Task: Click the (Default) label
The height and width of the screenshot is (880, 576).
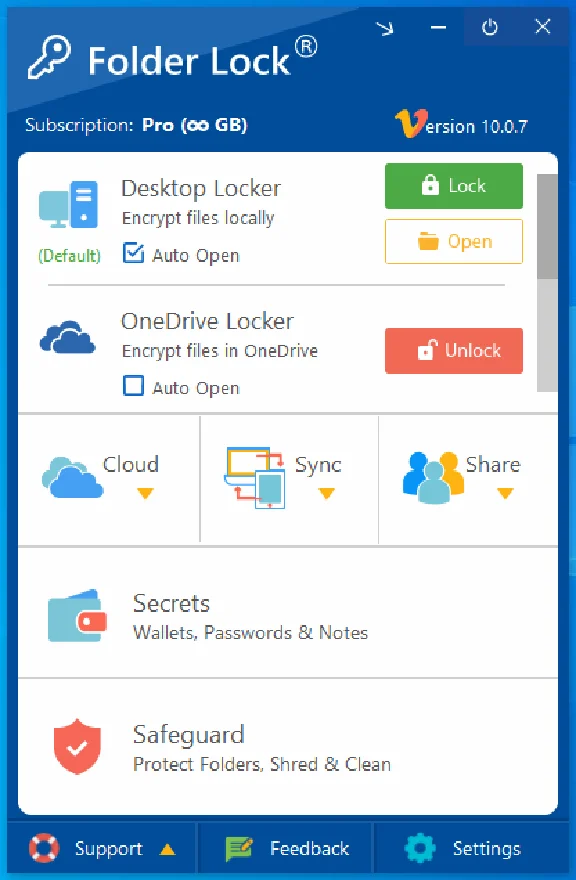Action: click(x=69, y=256)
